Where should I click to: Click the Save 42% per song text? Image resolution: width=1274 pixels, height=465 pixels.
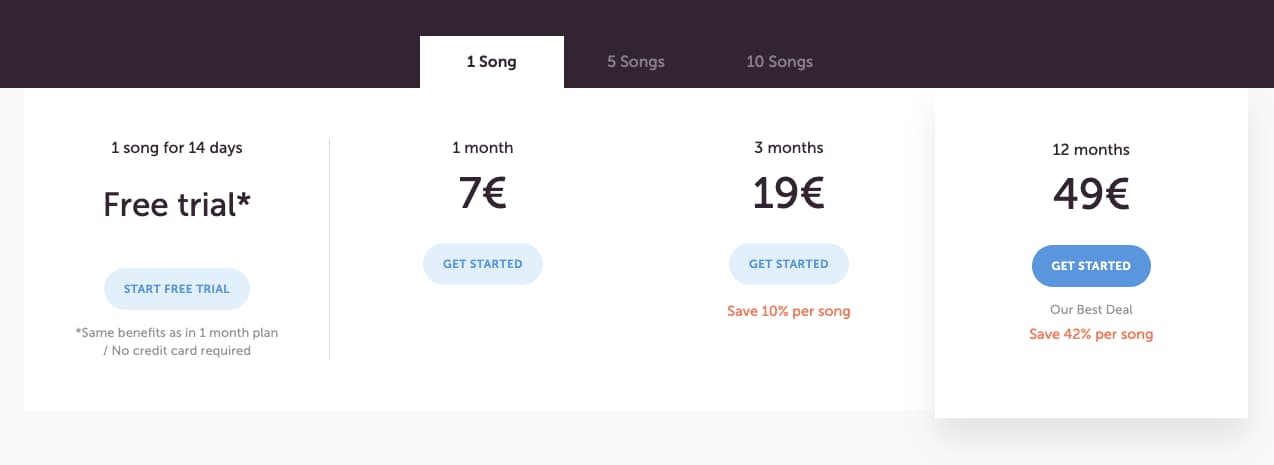(x=1091, y=334)
